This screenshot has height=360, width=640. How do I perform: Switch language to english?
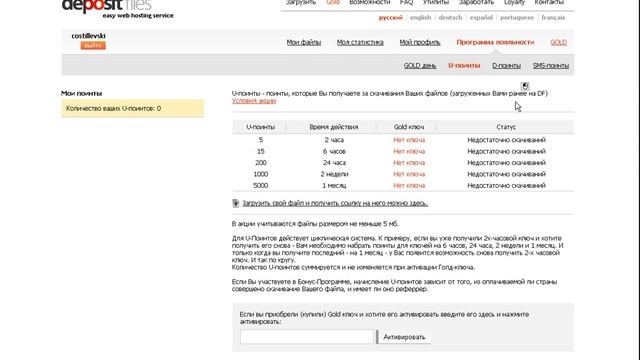pos(420,18)
